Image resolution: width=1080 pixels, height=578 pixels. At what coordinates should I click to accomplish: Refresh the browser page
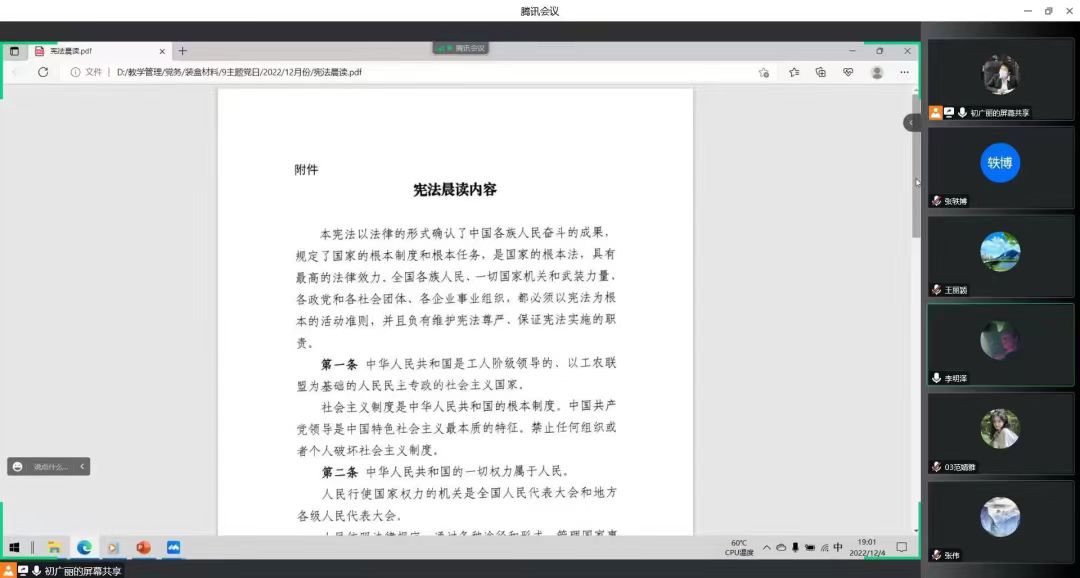click(43, 72)
